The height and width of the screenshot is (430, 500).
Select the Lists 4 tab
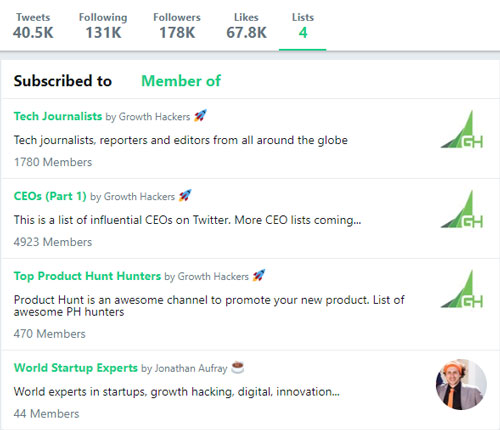click(x=303, y=26)
